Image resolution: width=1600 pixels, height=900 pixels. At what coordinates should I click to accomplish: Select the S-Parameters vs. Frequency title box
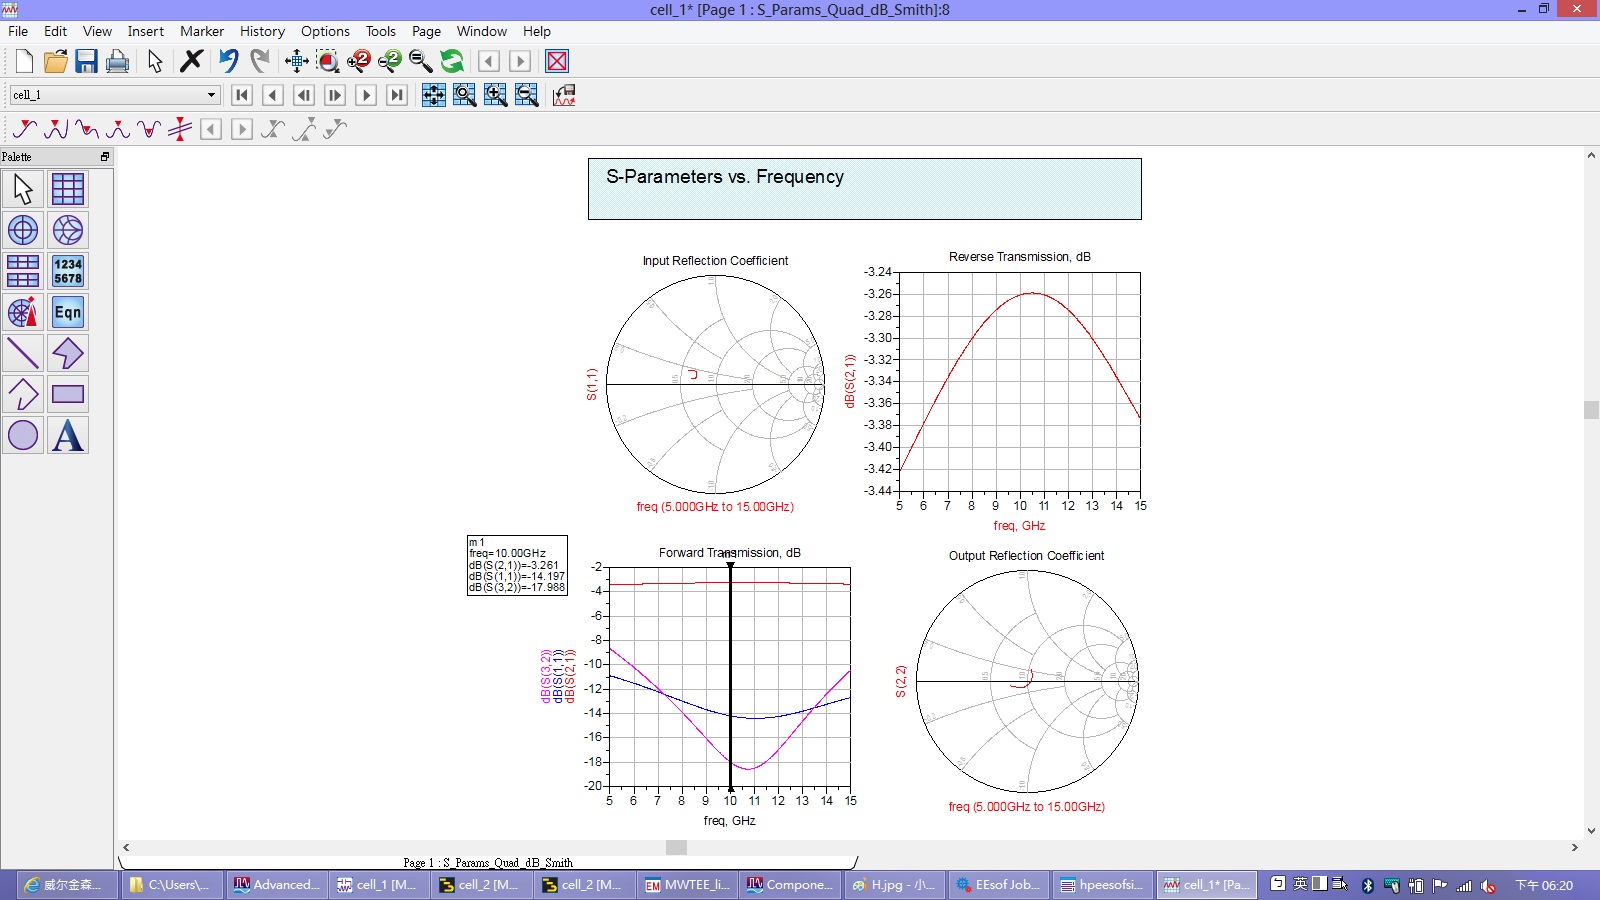pos(865,189)
